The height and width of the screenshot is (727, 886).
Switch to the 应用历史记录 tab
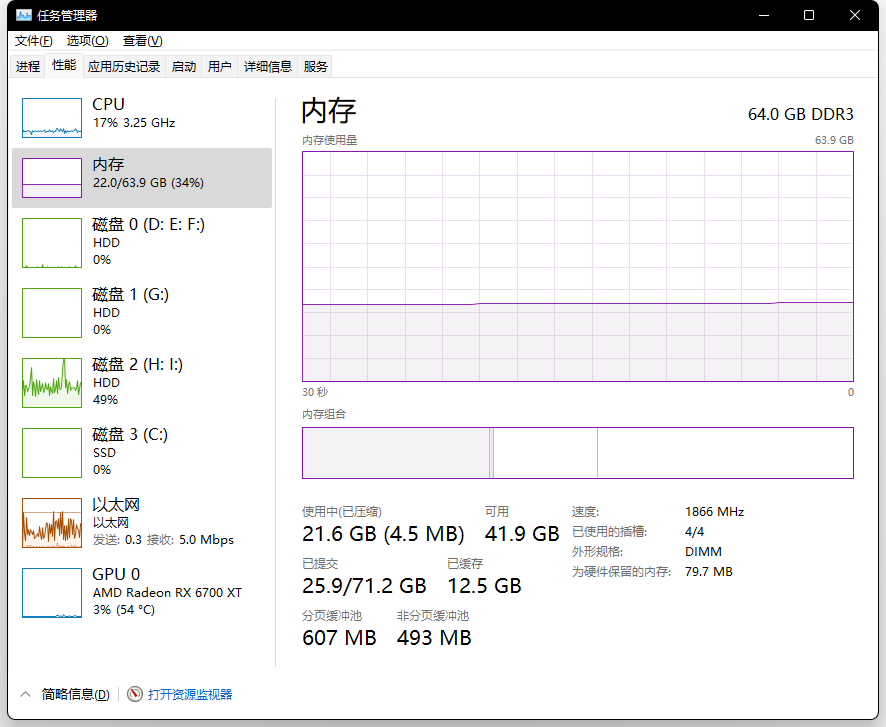pyautogui.click(x=124, y=67)
